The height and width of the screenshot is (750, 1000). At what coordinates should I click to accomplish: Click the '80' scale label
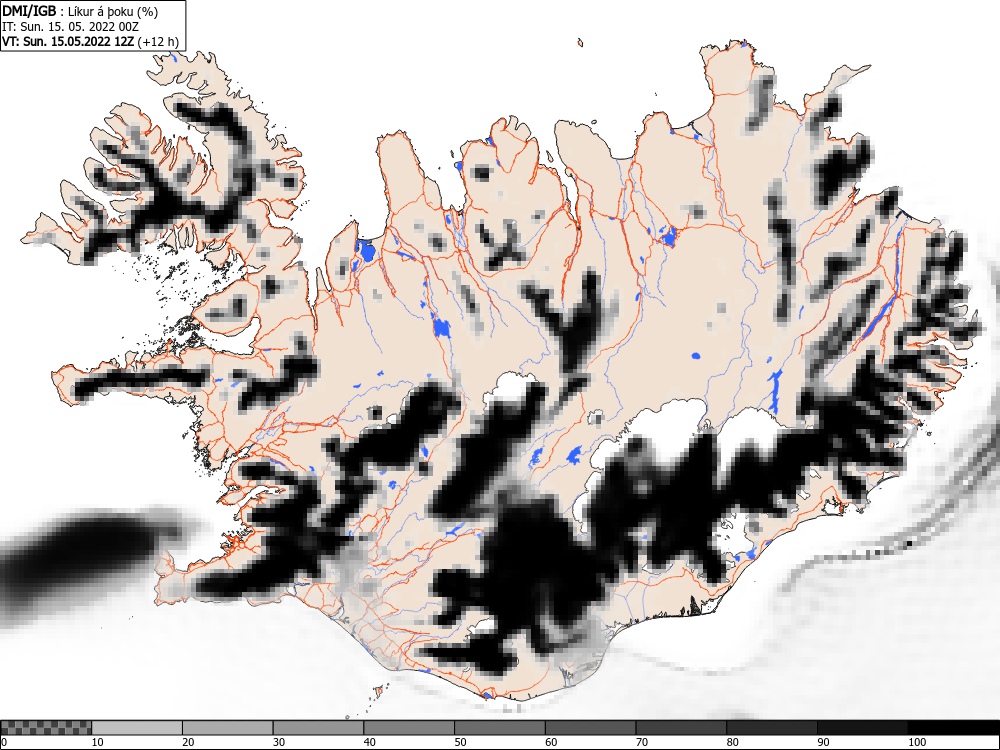pyautogui.click(x=732, y=742)
